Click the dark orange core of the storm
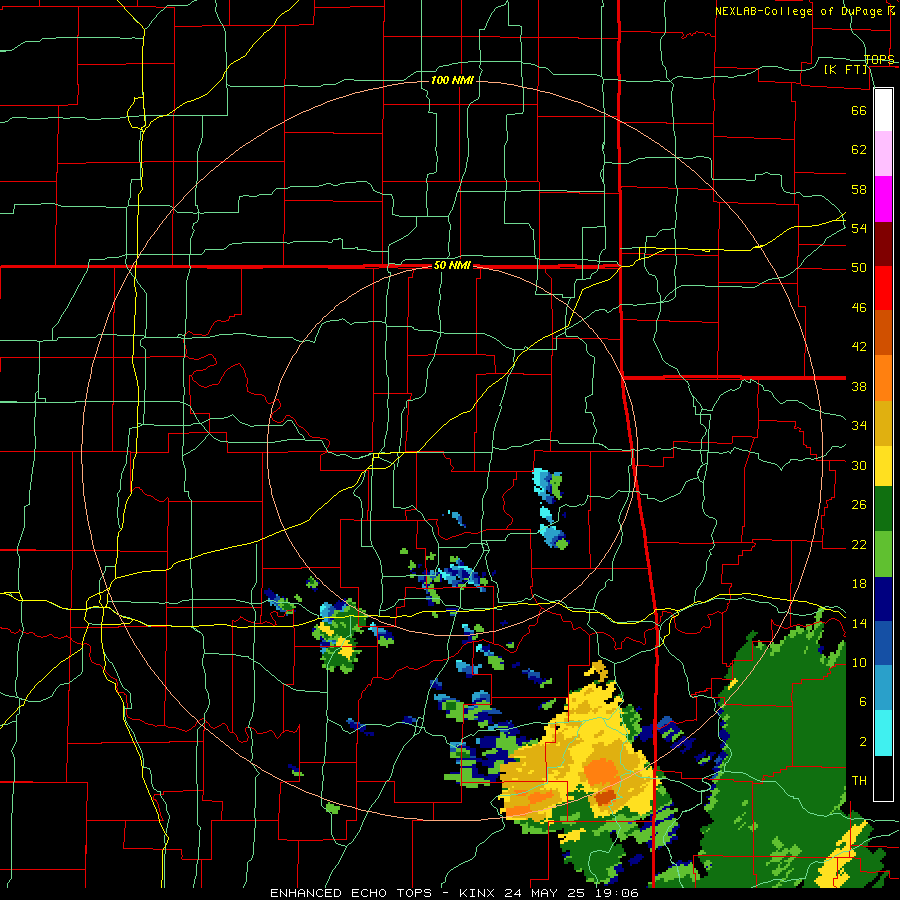 click(604, 797)
